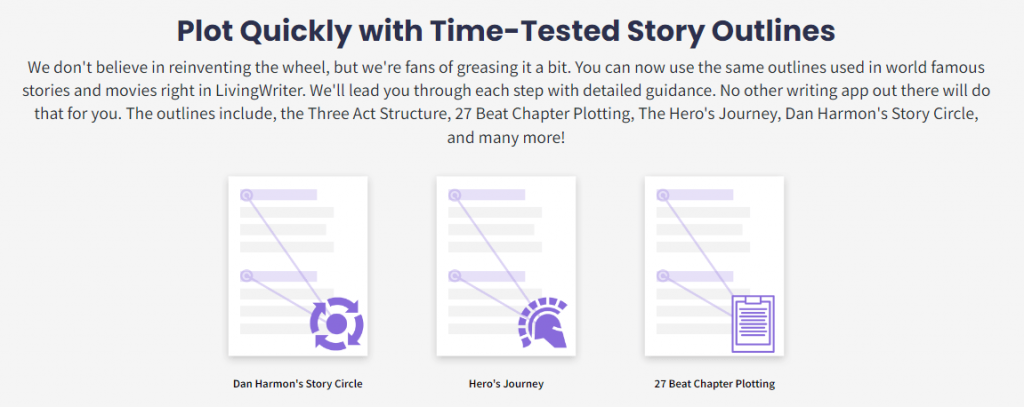Select lower circle marker in 27 Beat card
This screenshot has height=407, width=1024.
pyautogui.click(x=662, y=276)
